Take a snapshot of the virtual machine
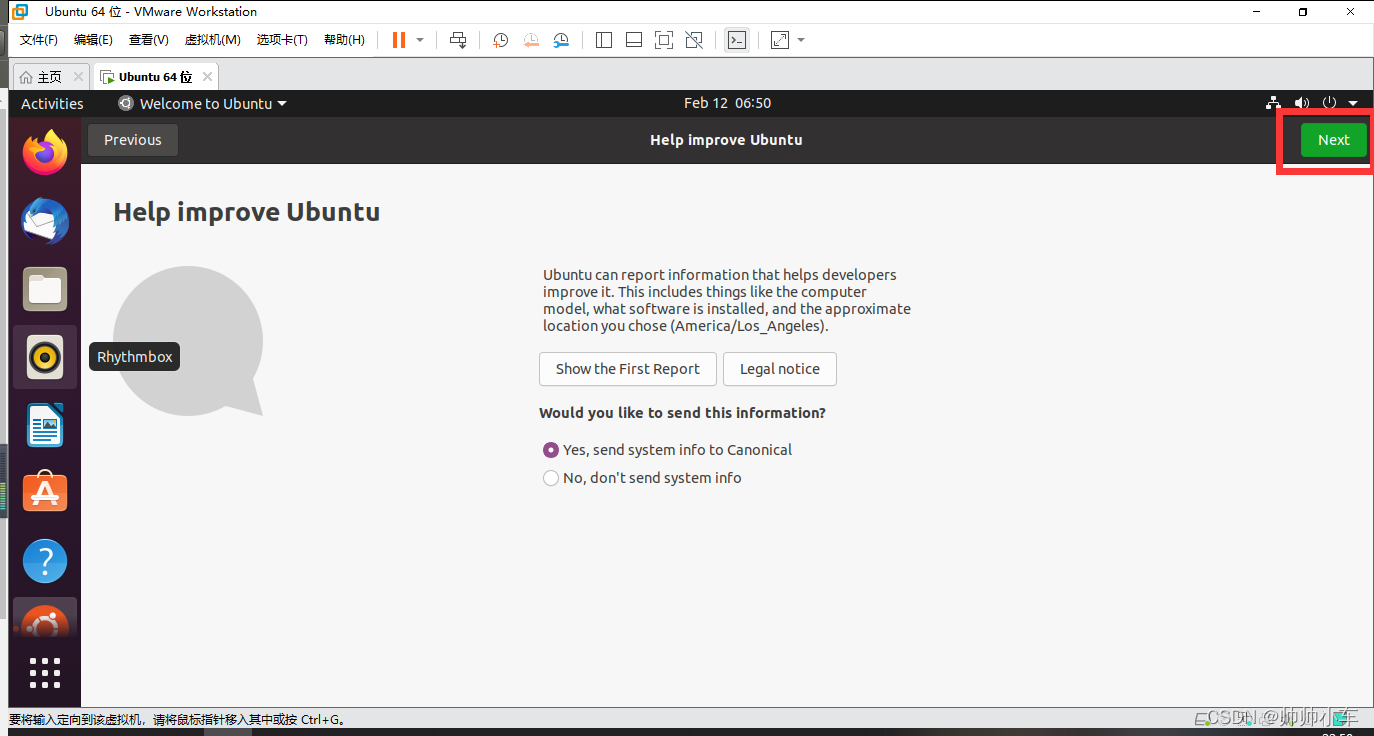1374x736 pixels. click(x=500, y=40)
